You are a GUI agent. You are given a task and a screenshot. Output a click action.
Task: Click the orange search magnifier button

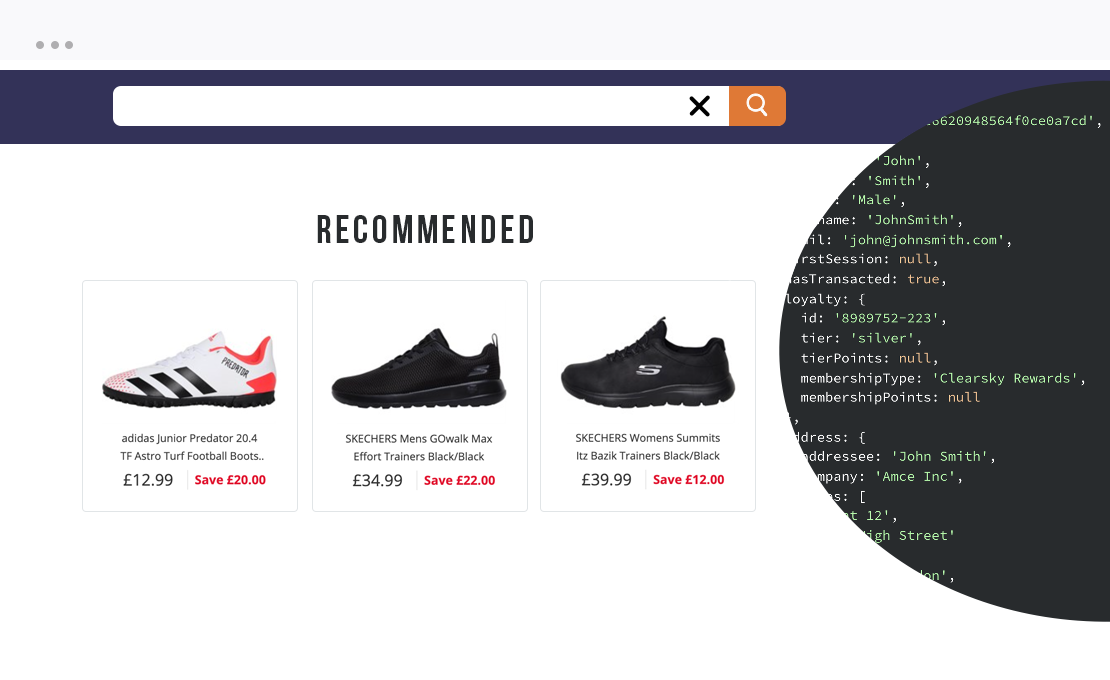[x=757, y=106]
